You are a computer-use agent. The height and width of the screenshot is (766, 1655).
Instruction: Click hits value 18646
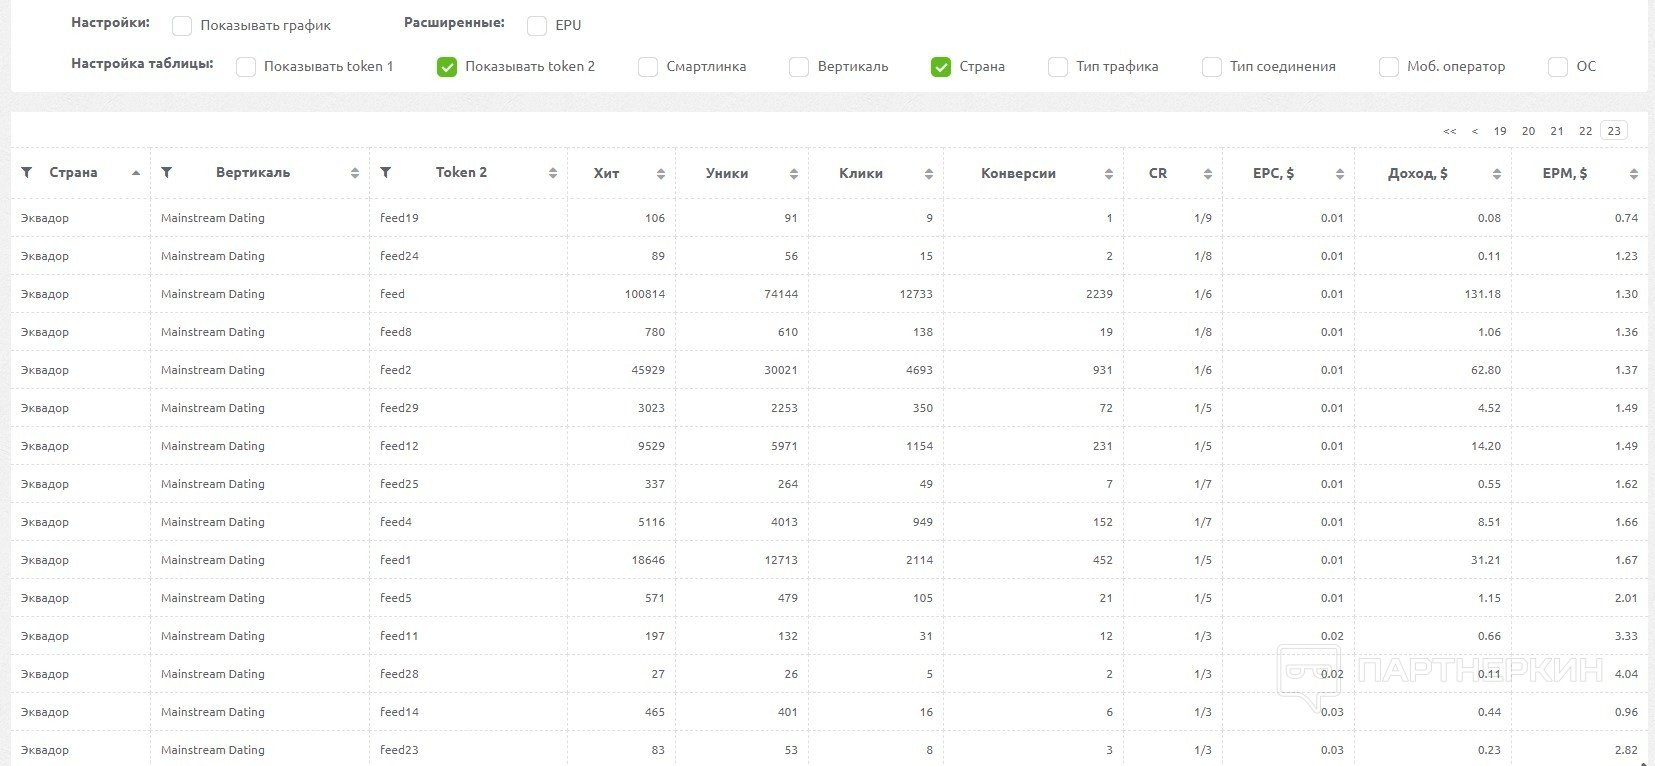[x=648, y=560]
